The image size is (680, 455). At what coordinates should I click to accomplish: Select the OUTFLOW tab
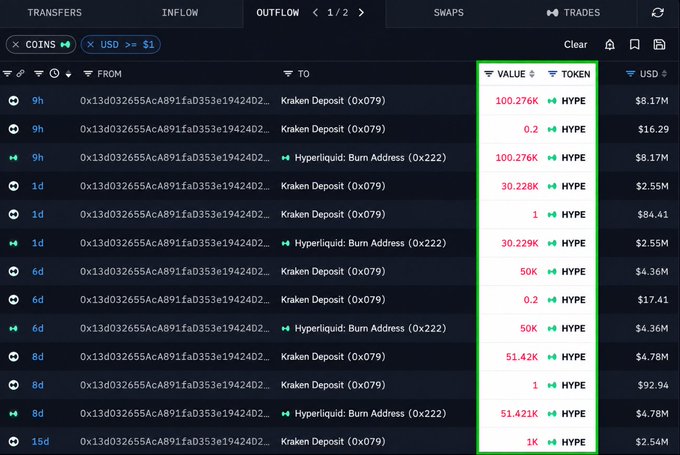[278, 13]
